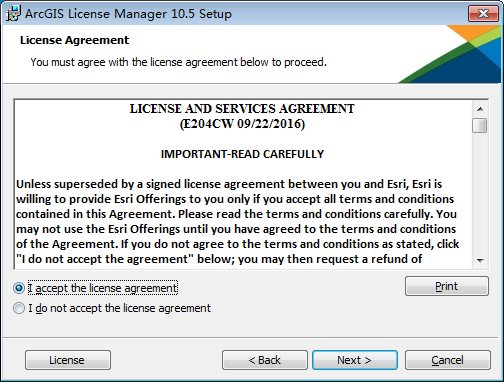Screen dimensions: 504x382
Task: Click the installer icon in the title bar
Action: click(x=13, y=13)
